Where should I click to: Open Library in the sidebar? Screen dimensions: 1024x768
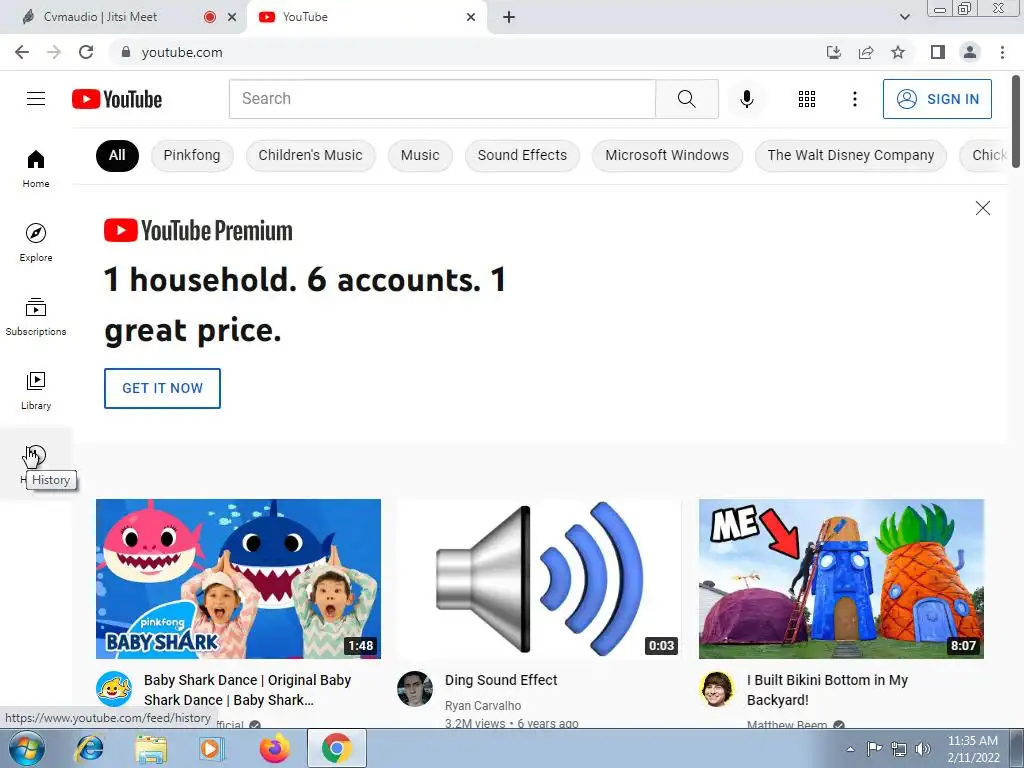tap(36, 391)
